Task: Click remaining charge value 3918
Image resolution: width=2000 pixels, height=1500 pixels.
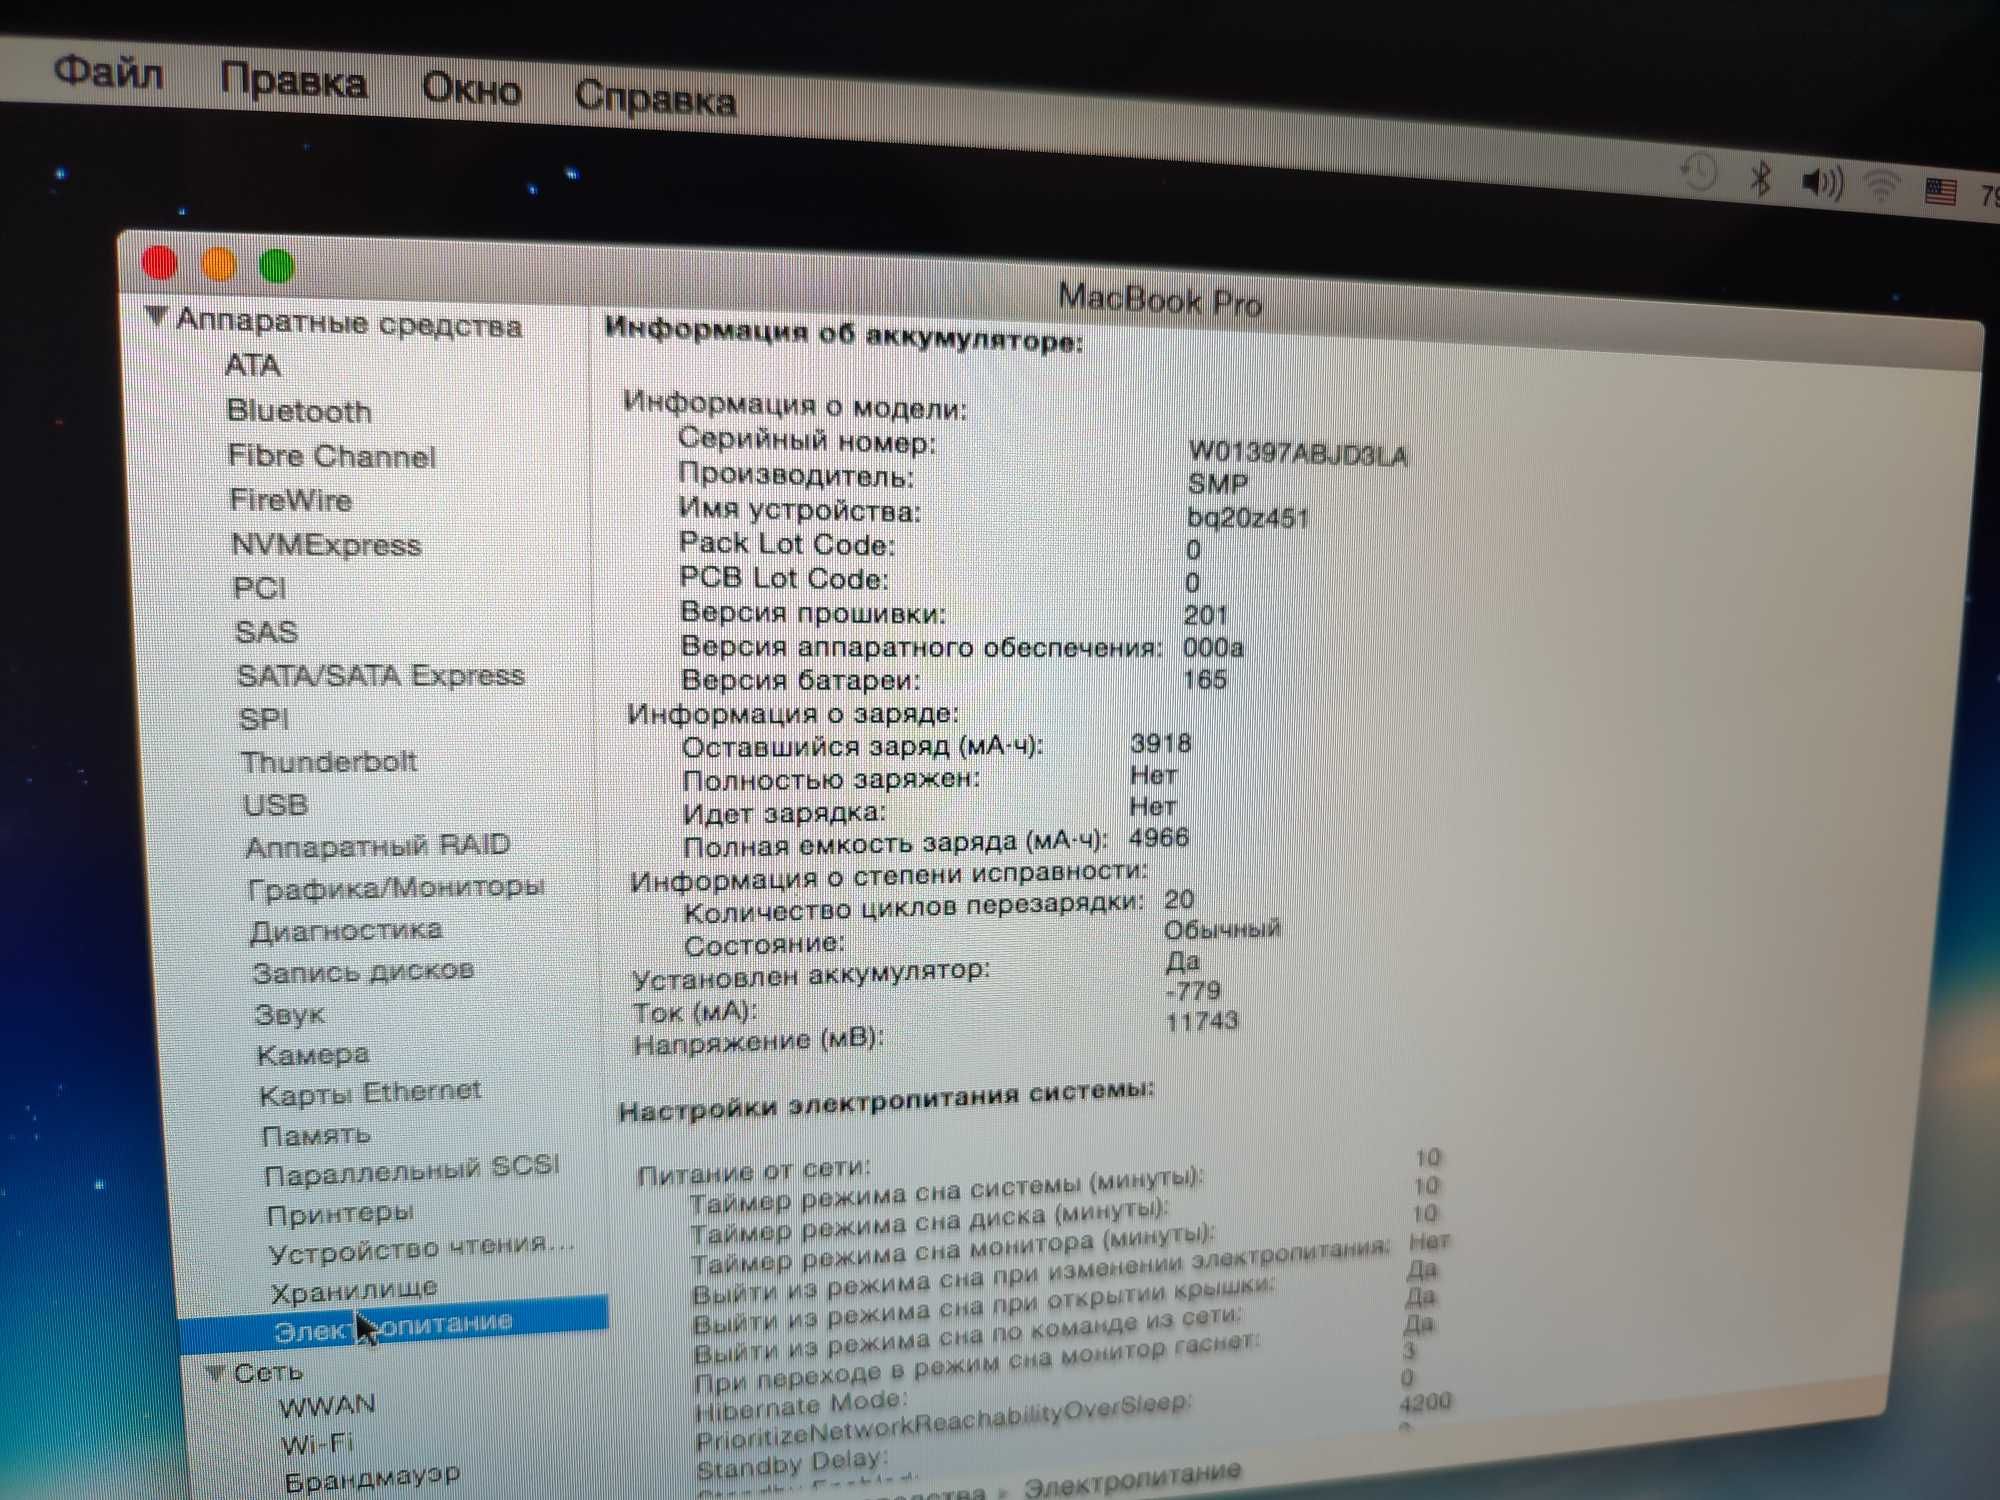Action: (1160, 743)
